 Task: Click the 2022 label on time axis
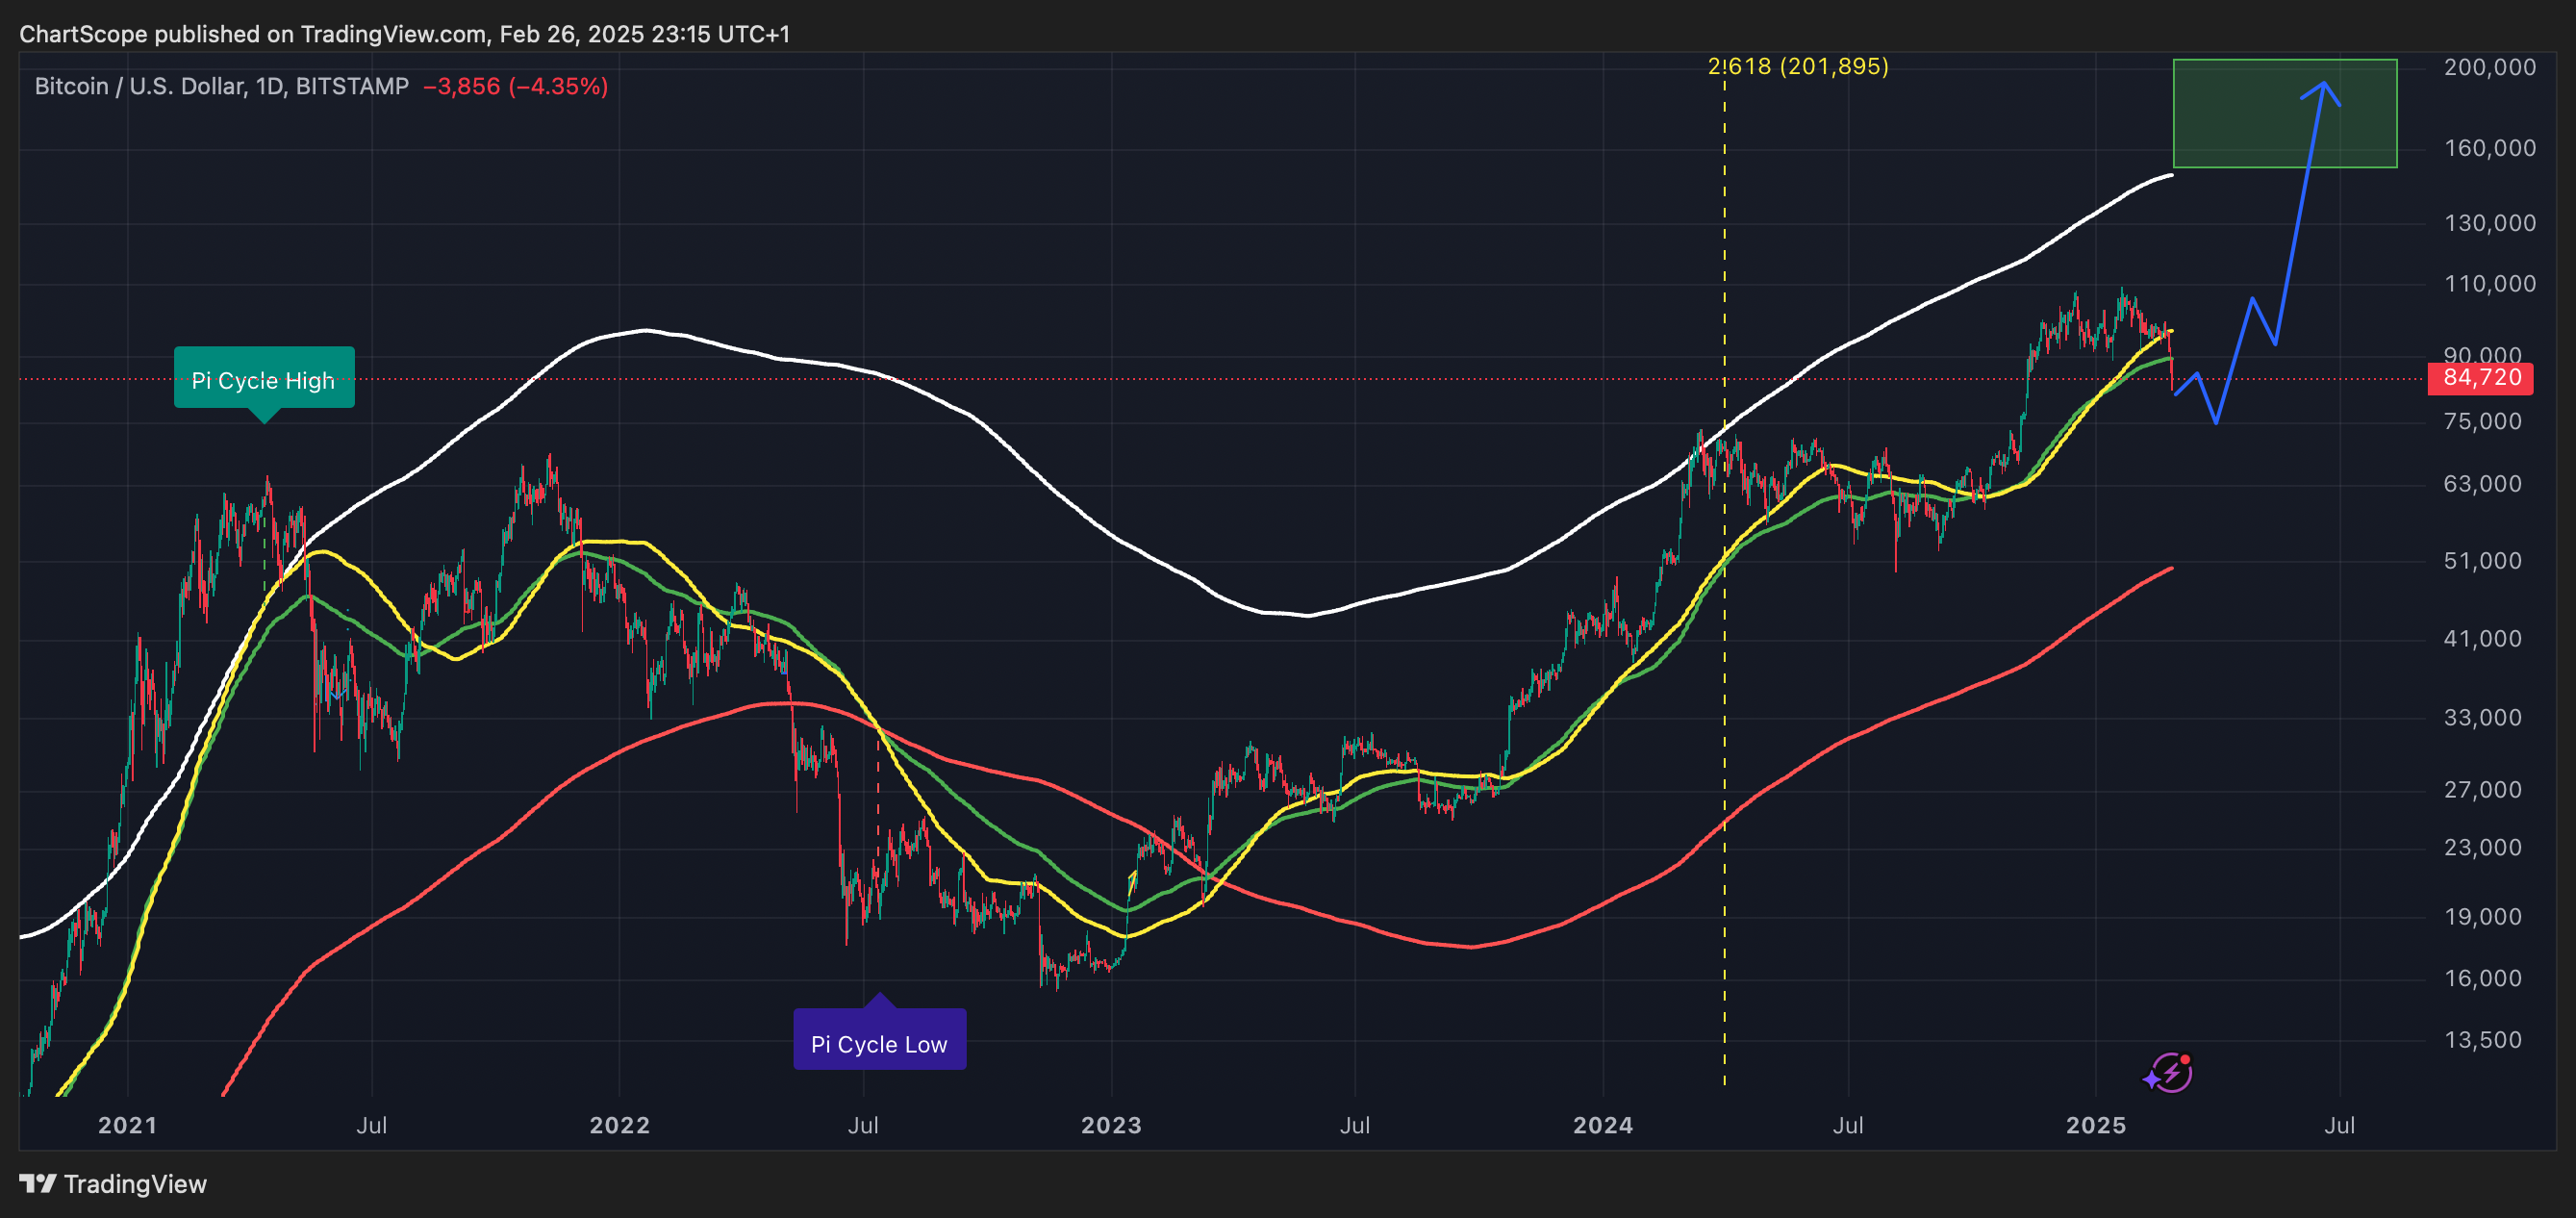(x=619, y=1125)
